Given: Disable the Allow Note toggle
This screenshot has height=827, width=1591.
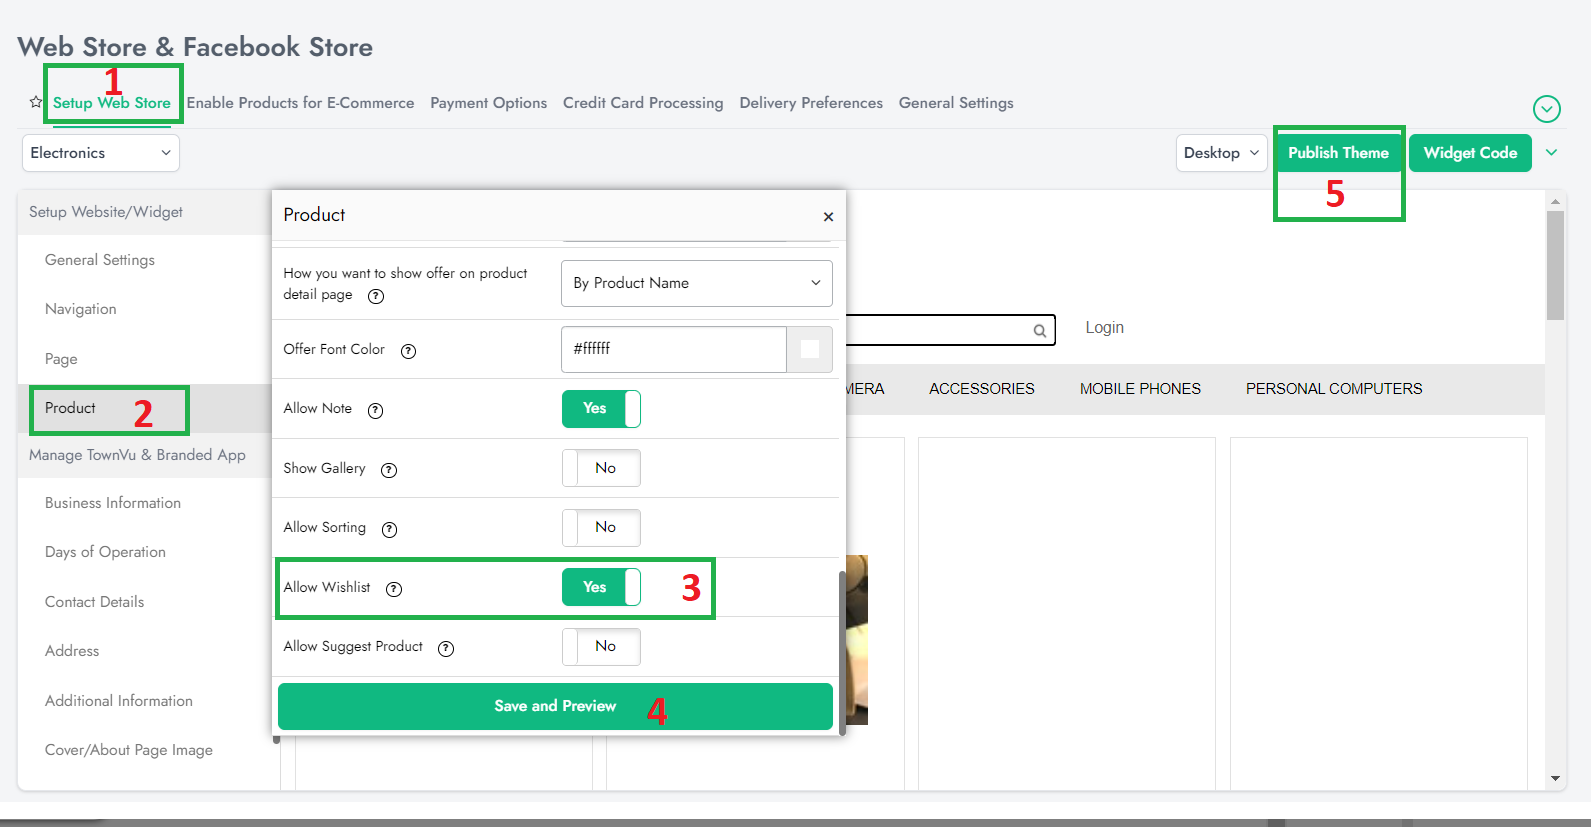Looking at the screenshot, I should tap(601, 409).
